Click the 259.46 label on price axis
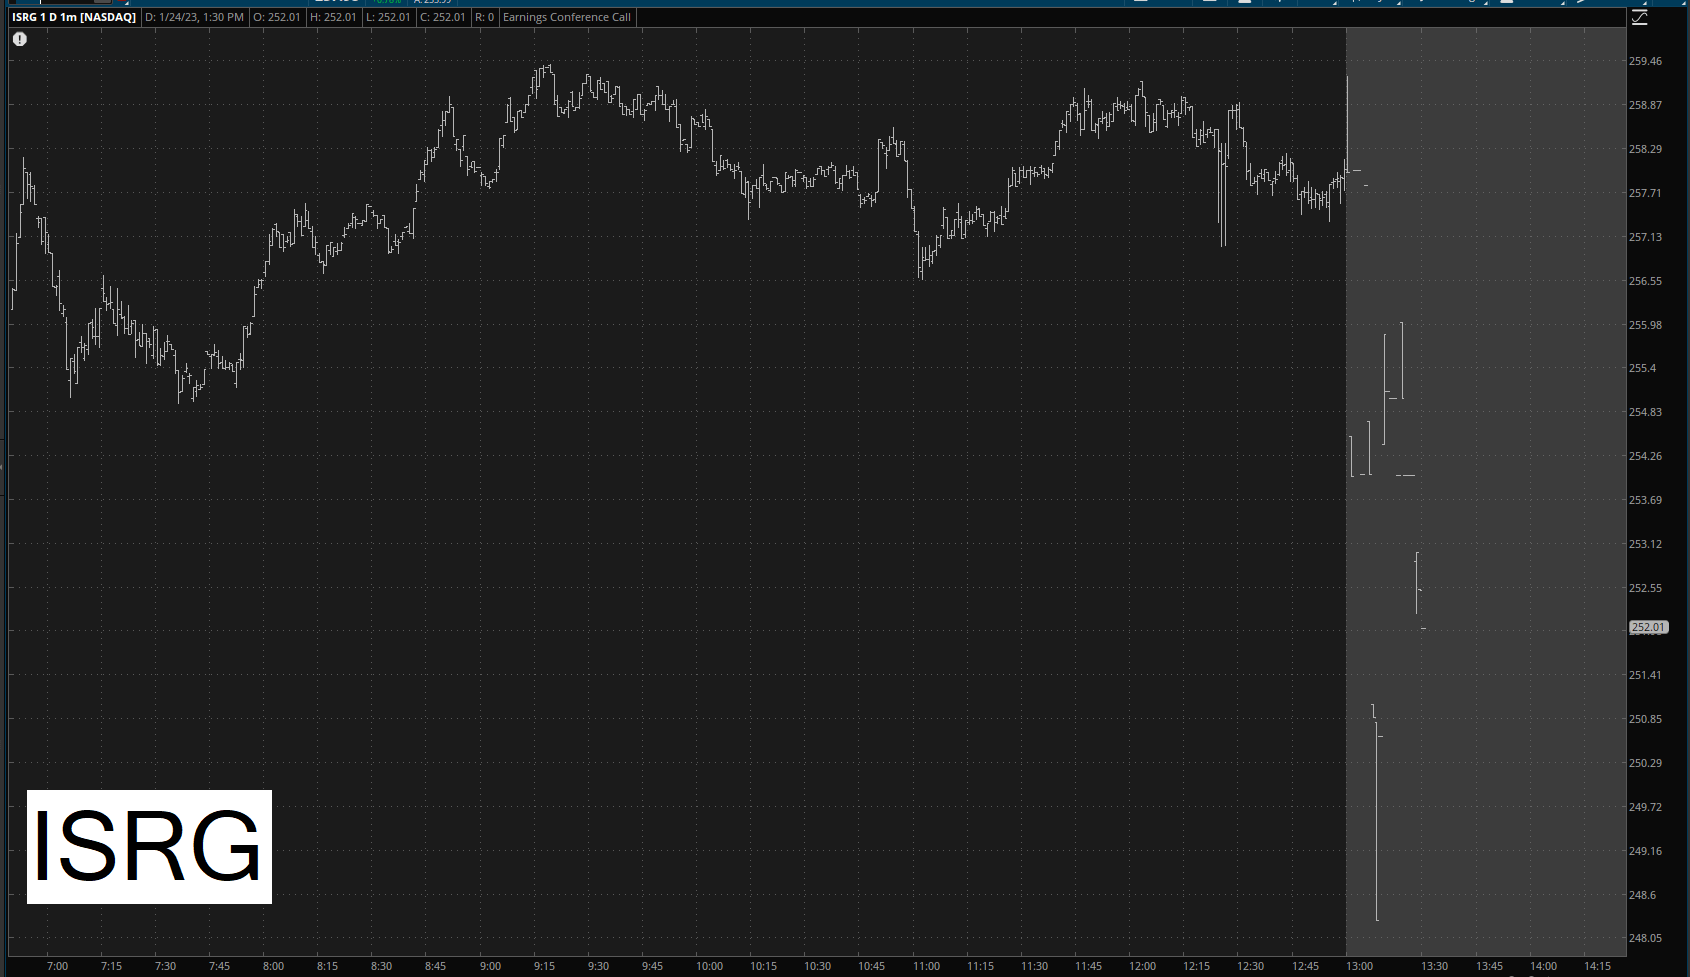The height and width of the screenshot is (977, 1690). (1645, 61)
